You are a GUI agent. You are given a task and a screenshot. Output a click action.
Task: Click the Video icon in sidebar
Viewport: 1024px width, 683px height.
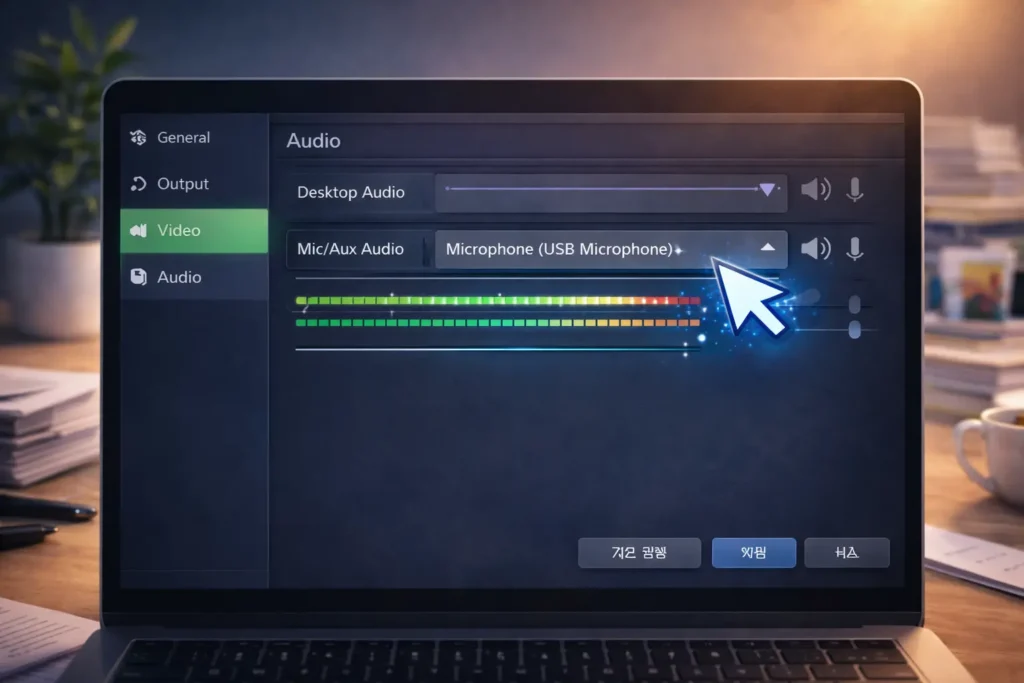coord(138,231)
